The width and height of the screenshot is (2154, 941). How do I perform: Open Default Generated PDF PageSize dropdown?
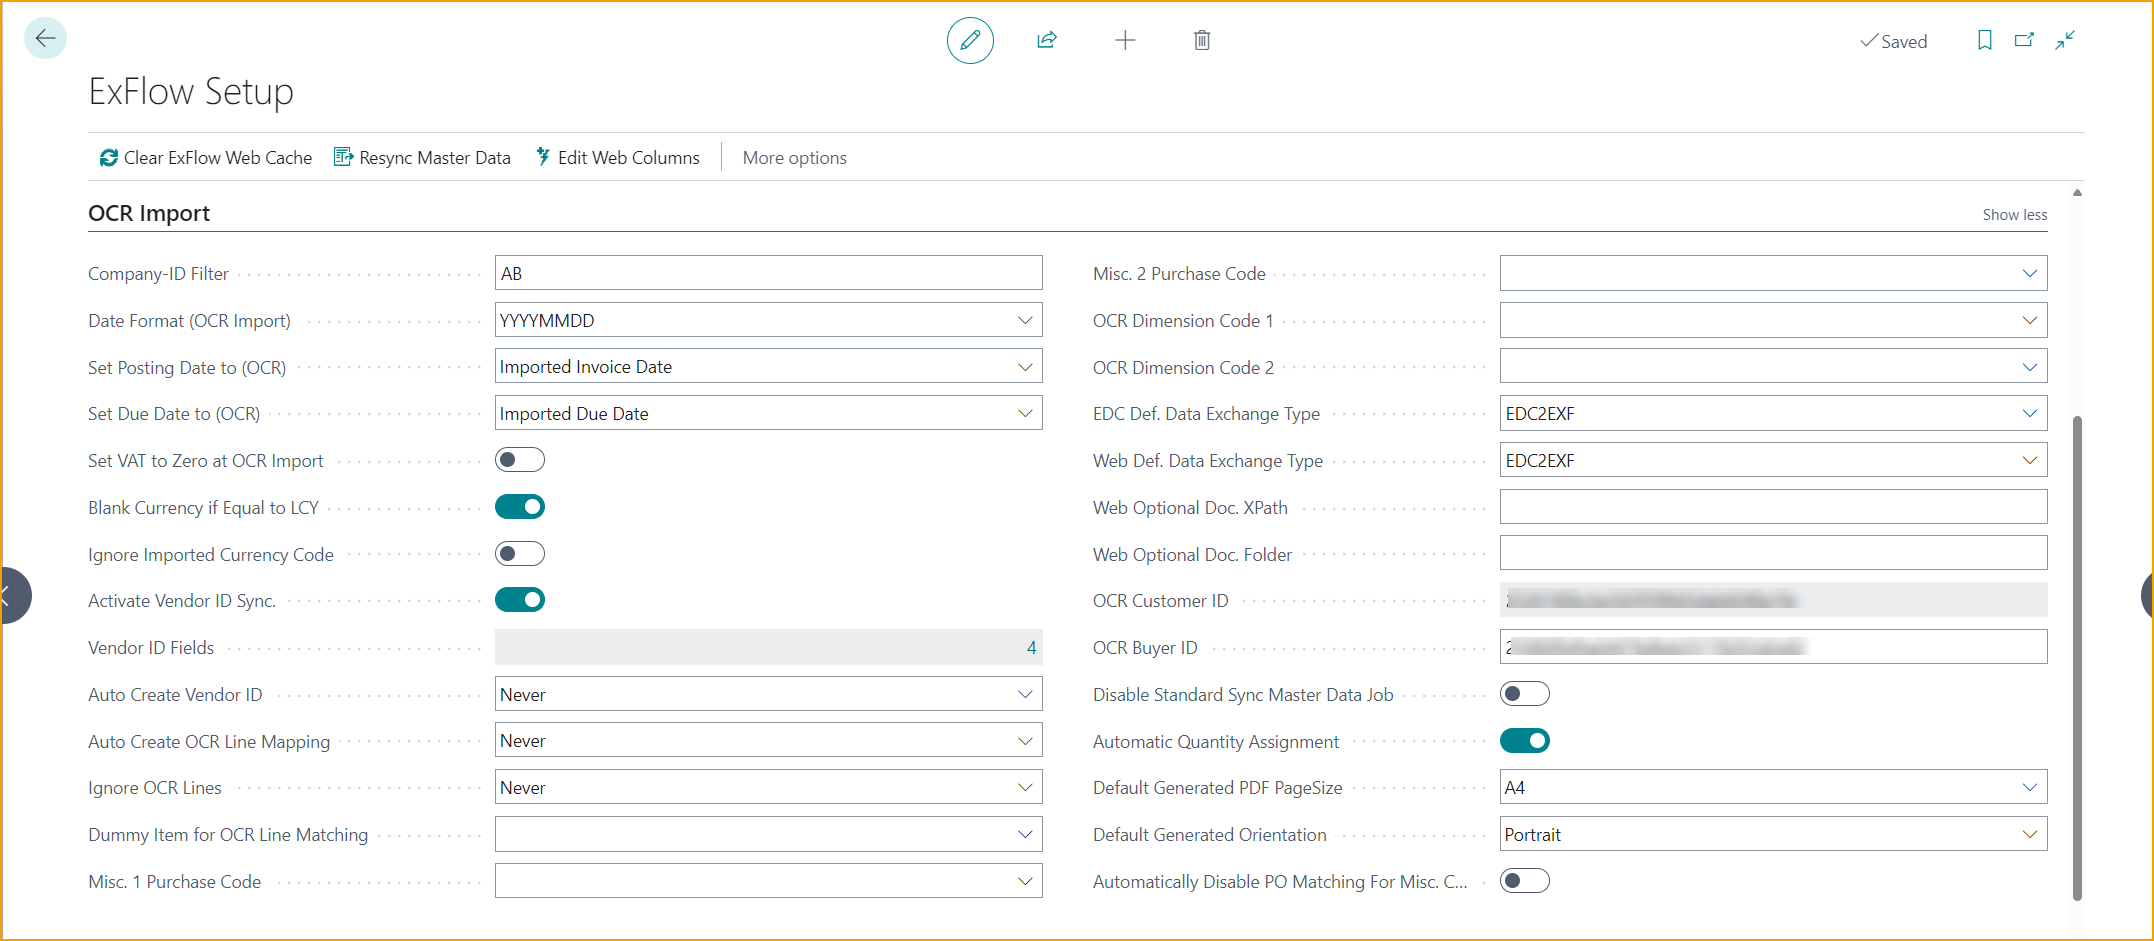2030,787
